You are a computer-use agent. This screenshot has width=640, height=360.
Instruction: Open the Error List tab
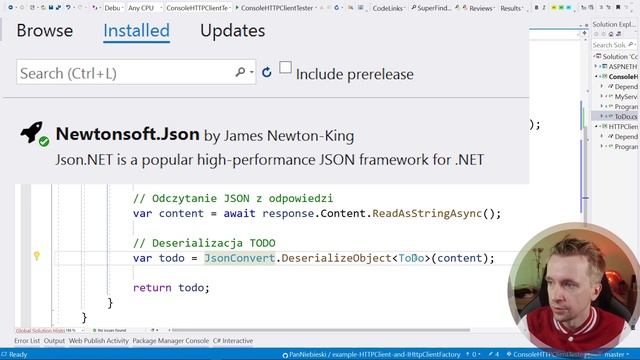click(x=27, y=340)
